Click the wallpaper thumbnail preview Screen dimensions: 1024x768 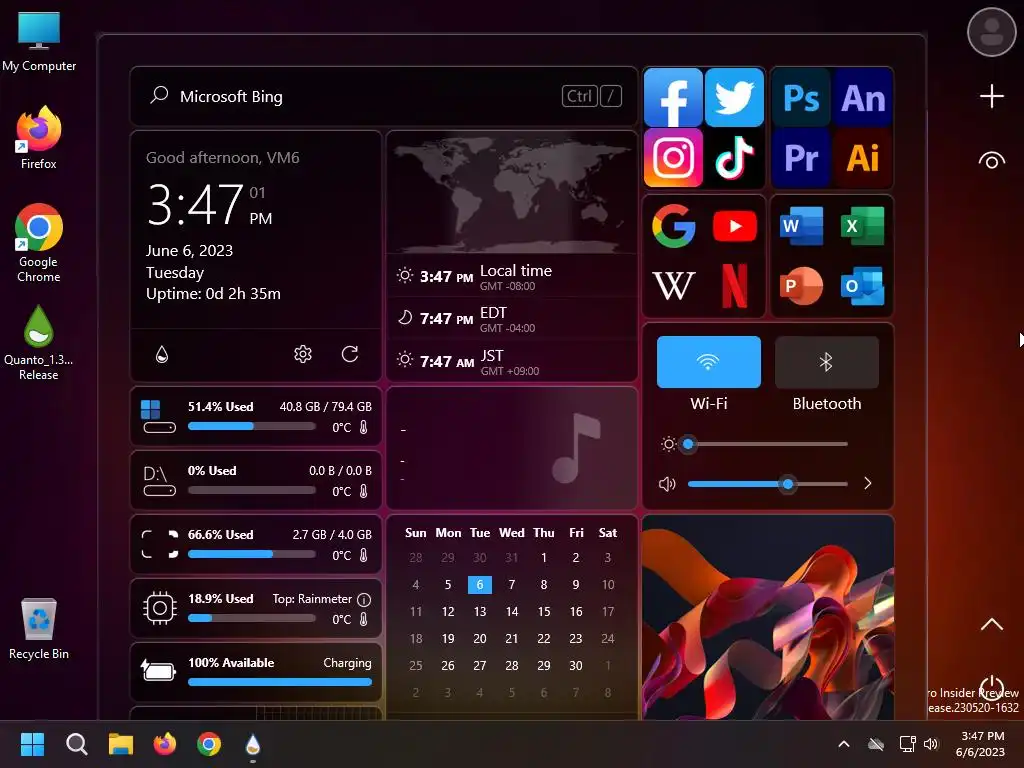click(767, 617)
